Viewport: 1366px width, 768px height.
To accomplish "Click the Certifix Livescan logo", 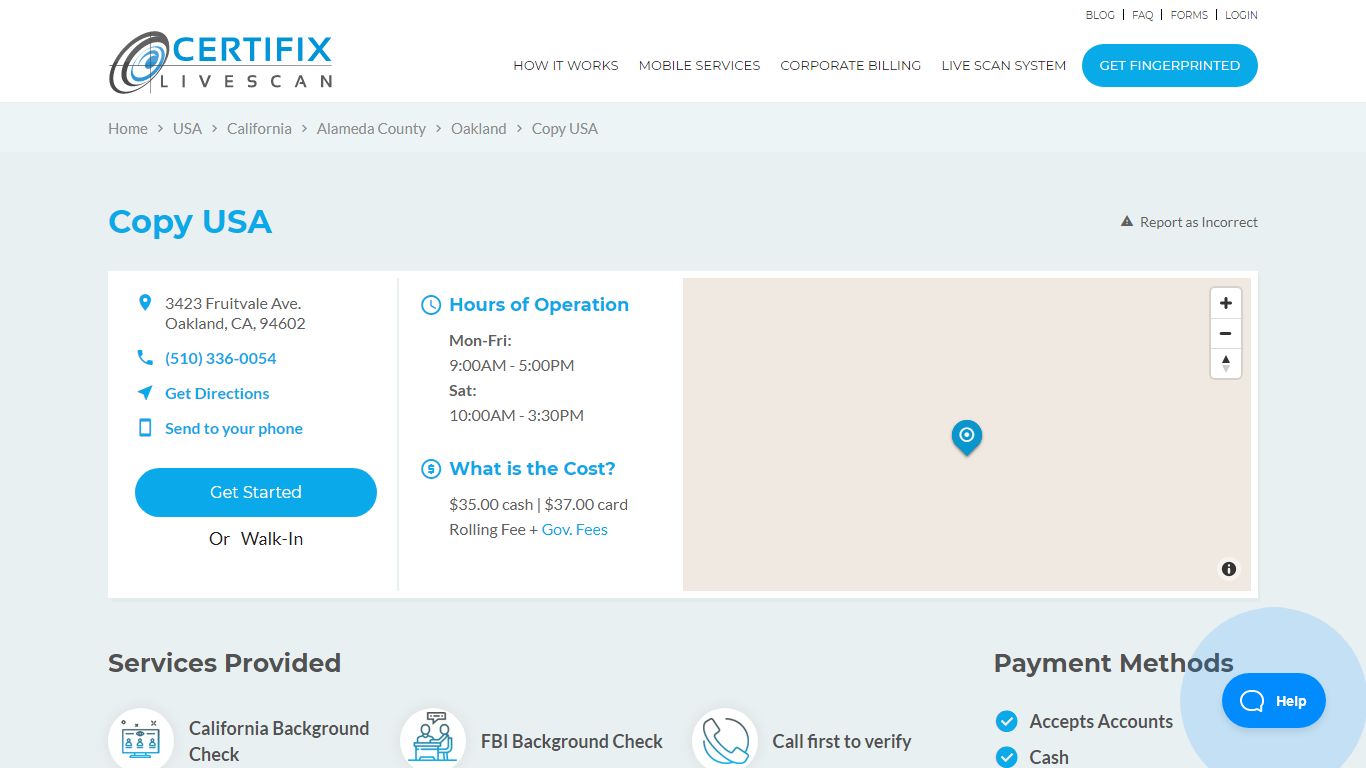I will tap(221, 62).
